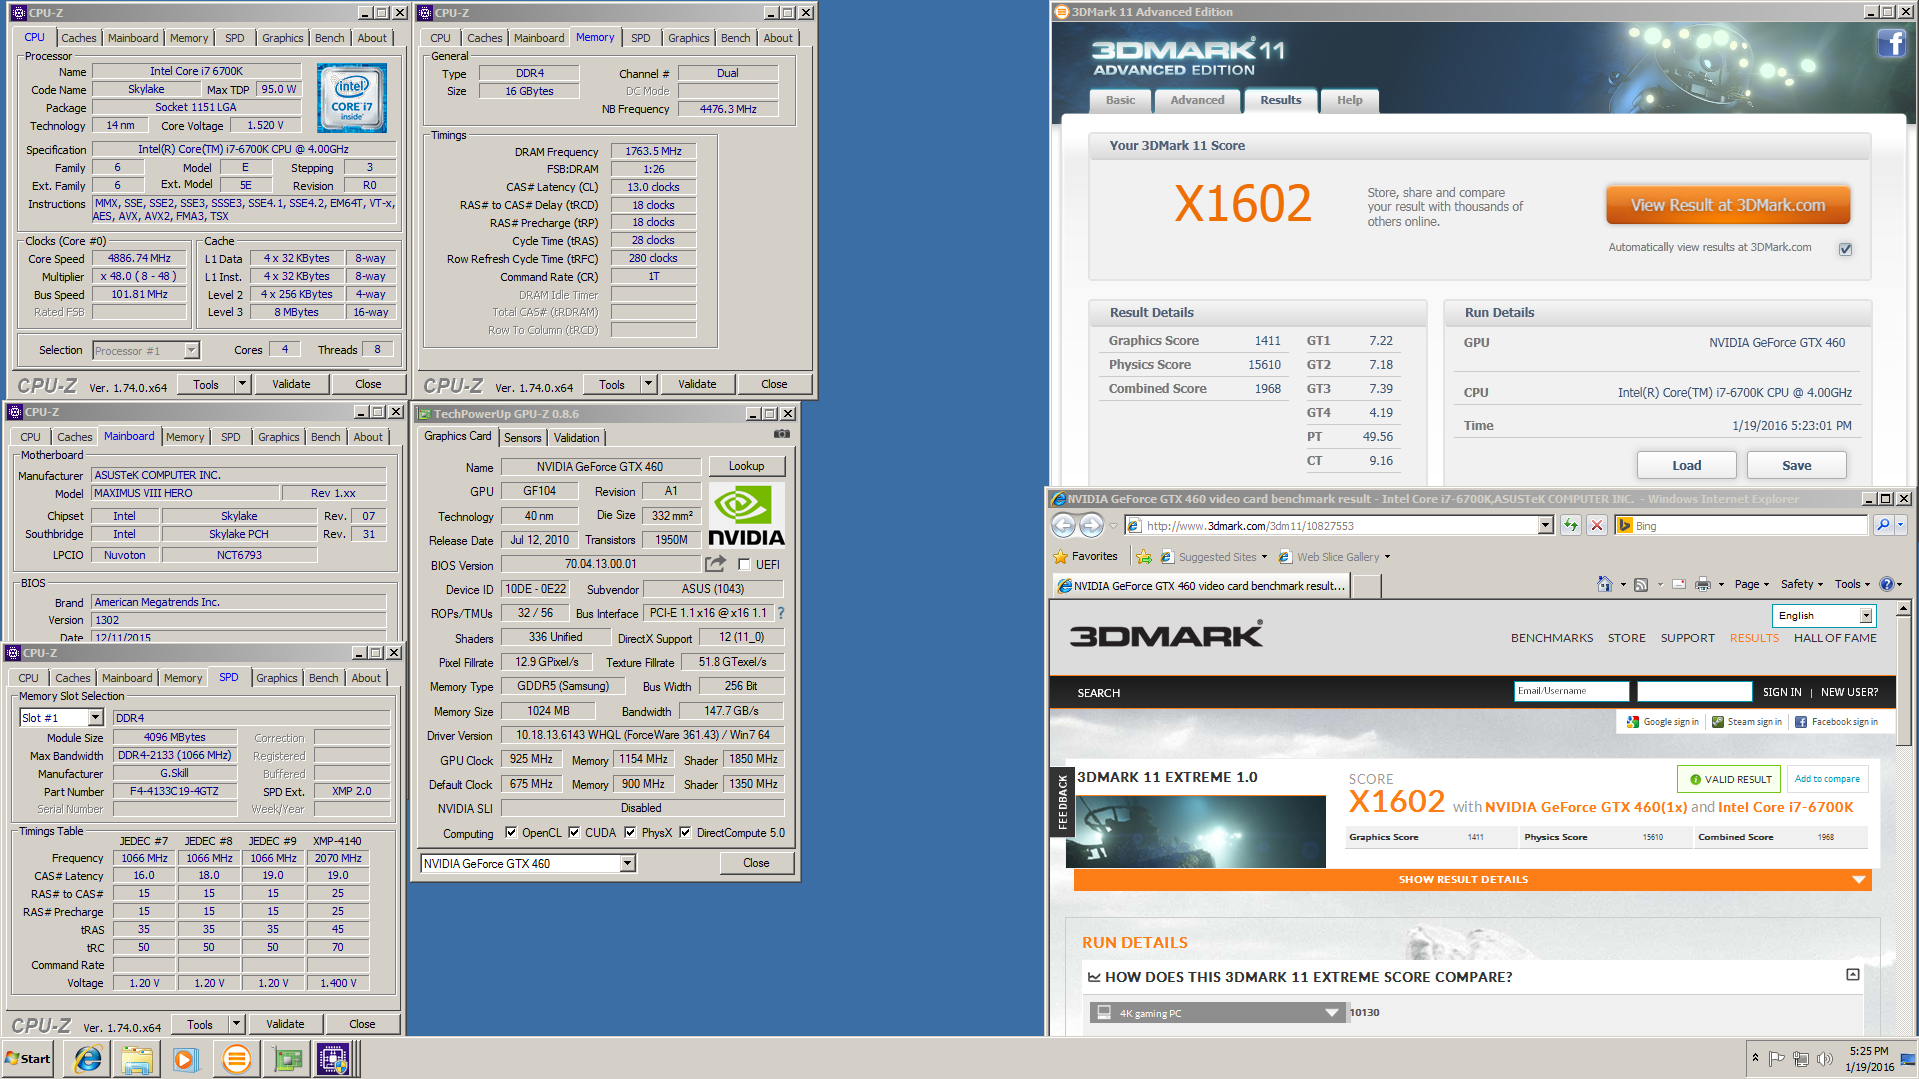Switch to the Advanced tab in 3DMark 11
This screenshot has width=1919, height=1079.
[x=1197, y=100]
